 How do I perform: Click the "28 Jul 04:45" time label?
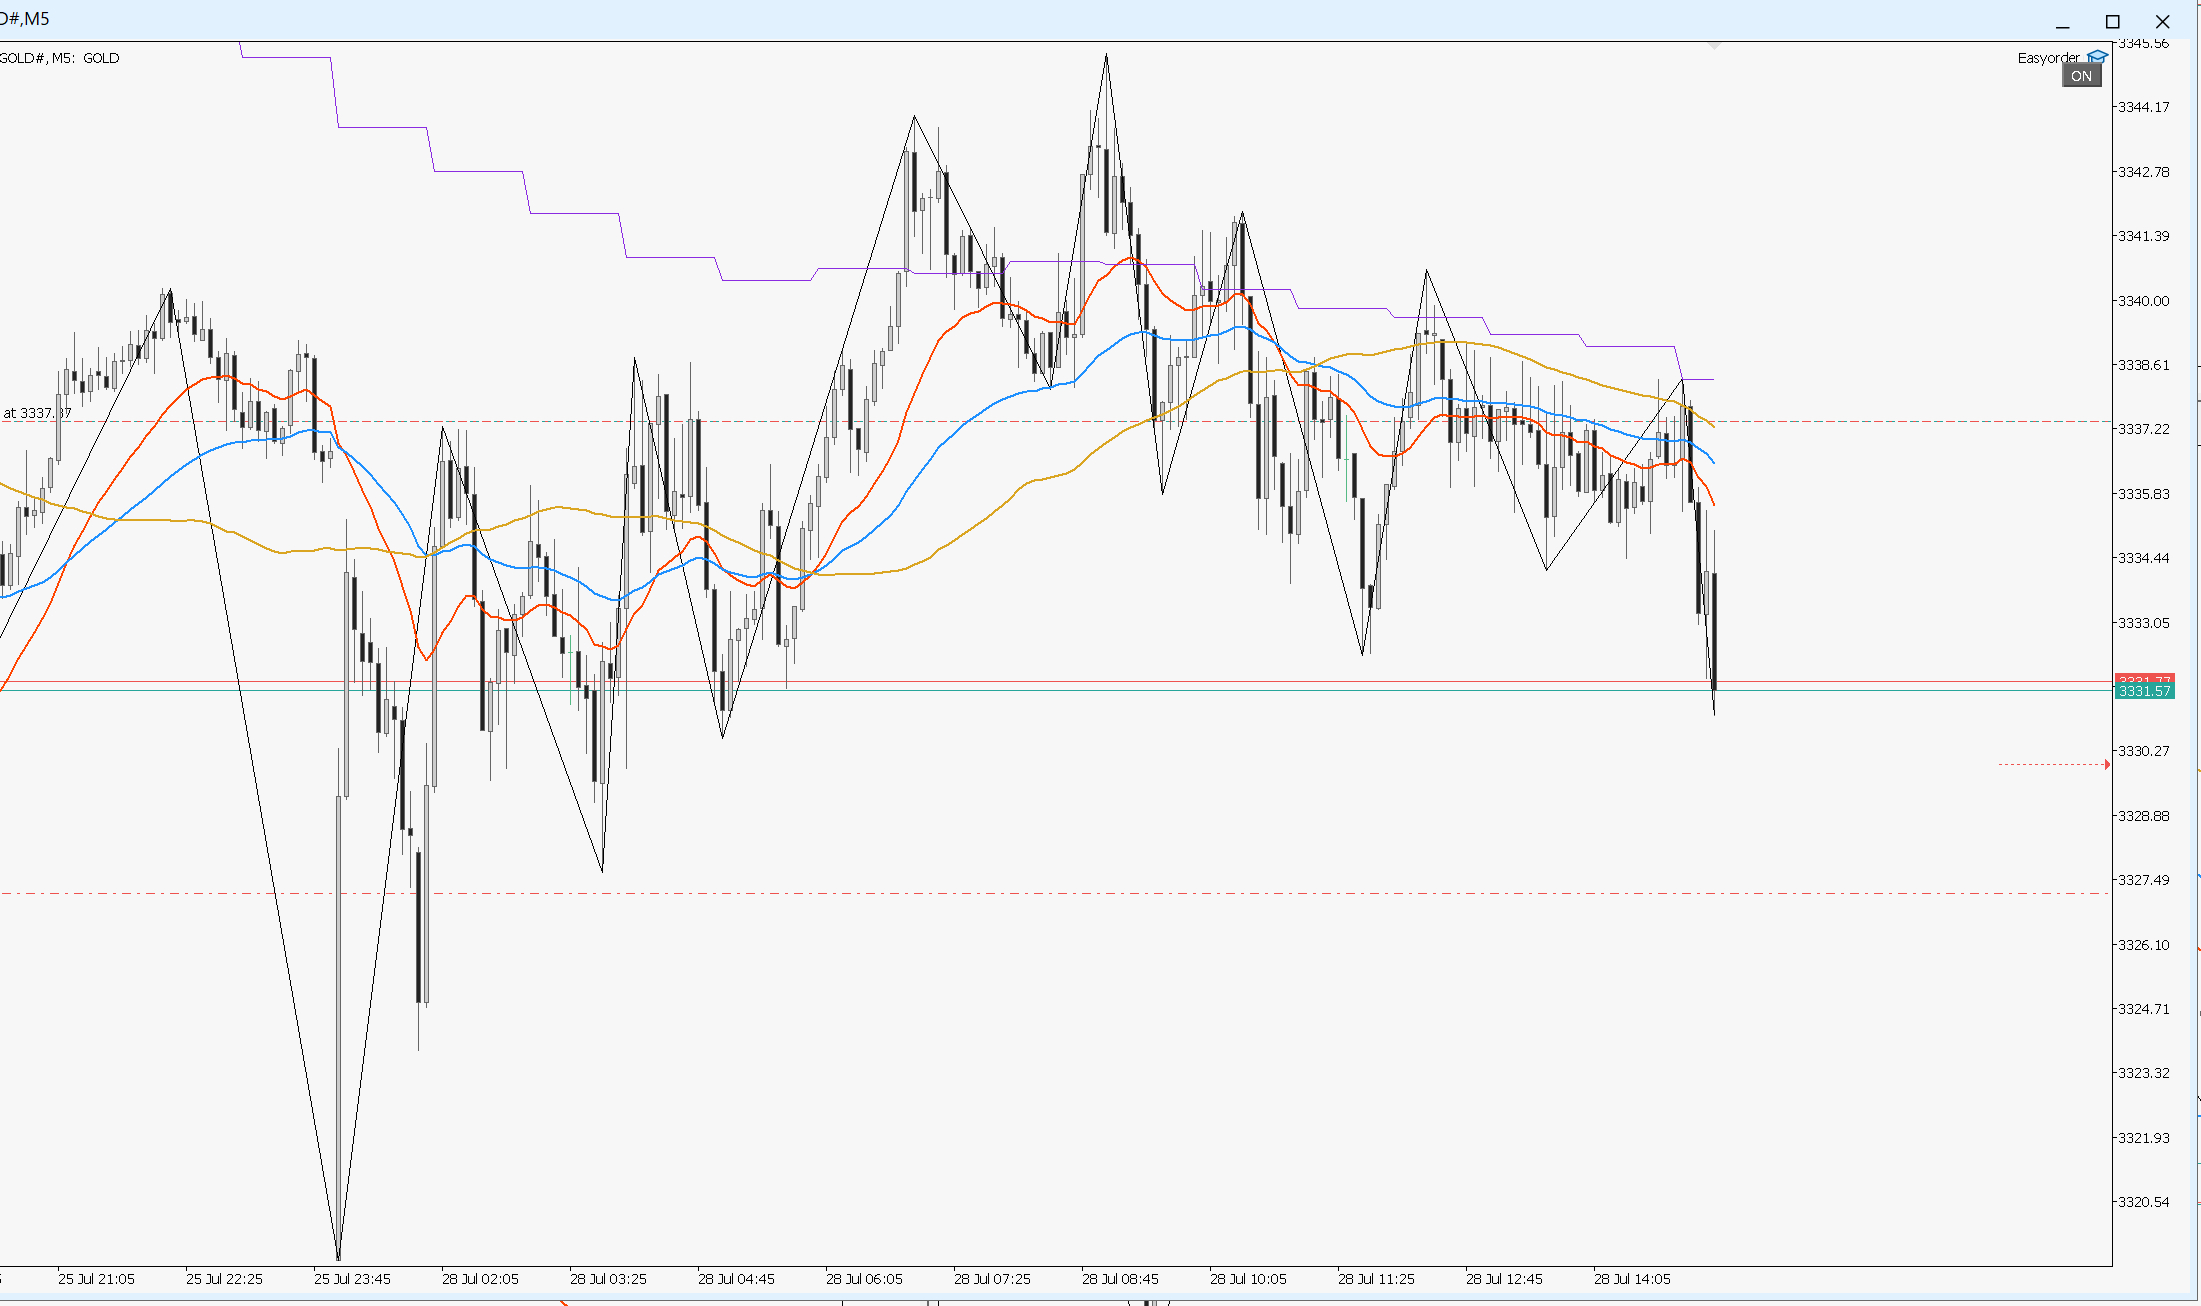[736, 1279]
